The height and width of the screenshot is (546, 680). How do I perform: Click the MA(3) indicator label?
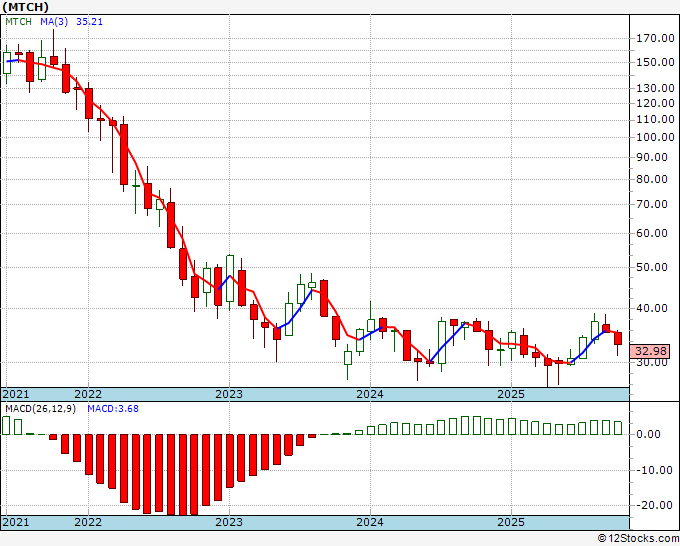tap(54, 22)
